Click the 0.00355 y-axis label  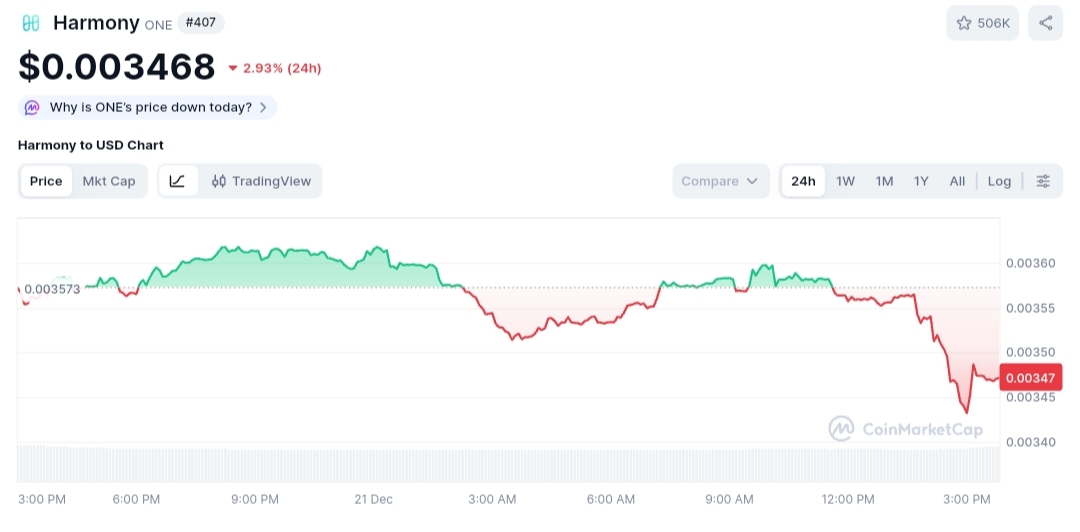pyautogui.click(x=1030, y=308)
